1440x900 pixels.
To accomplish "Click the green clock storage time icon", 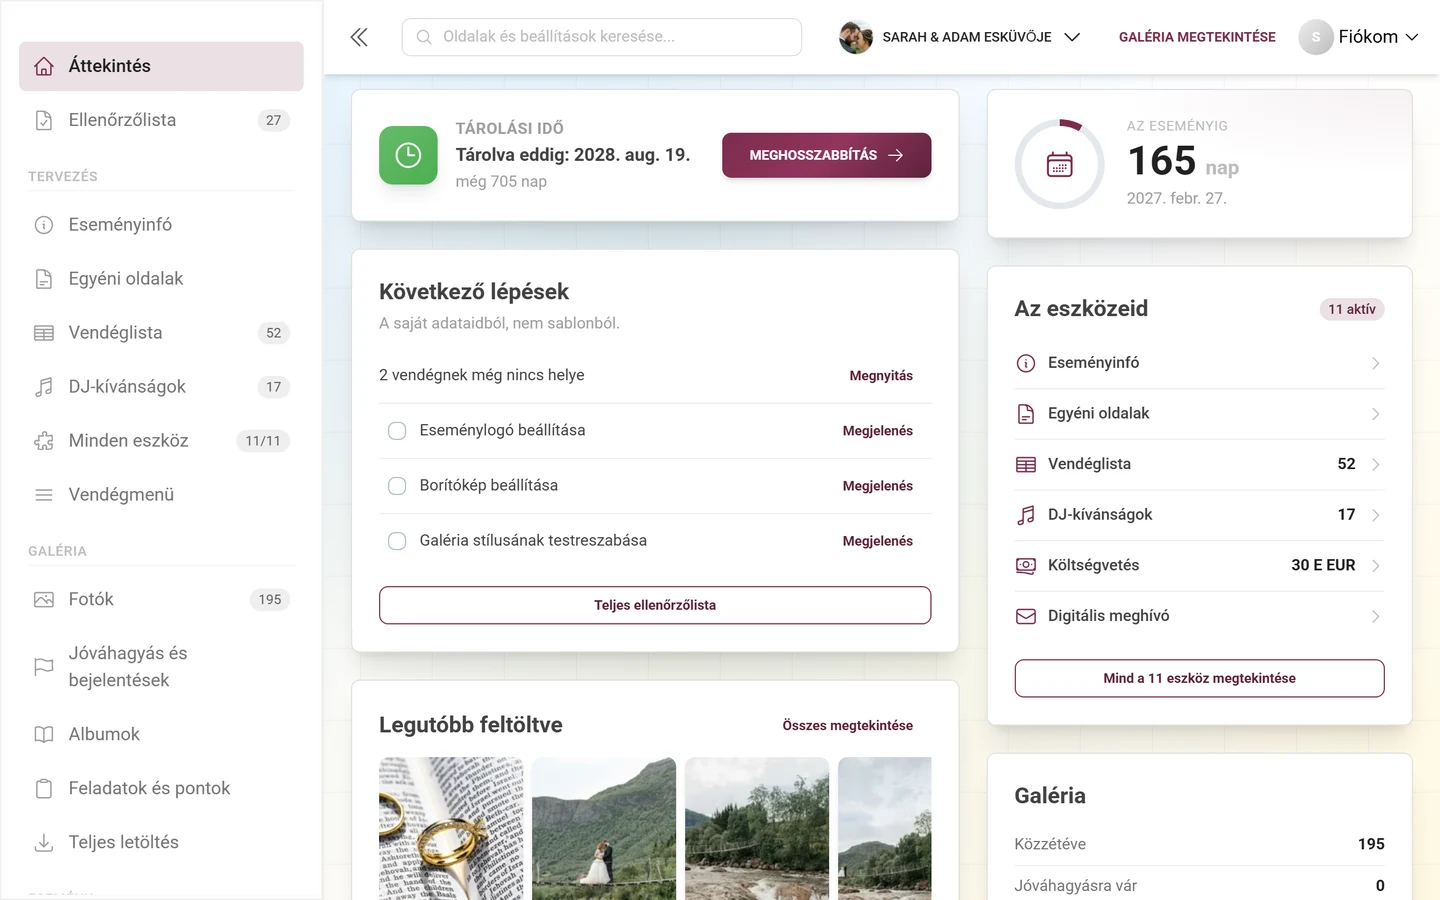I will click(408, 155).
